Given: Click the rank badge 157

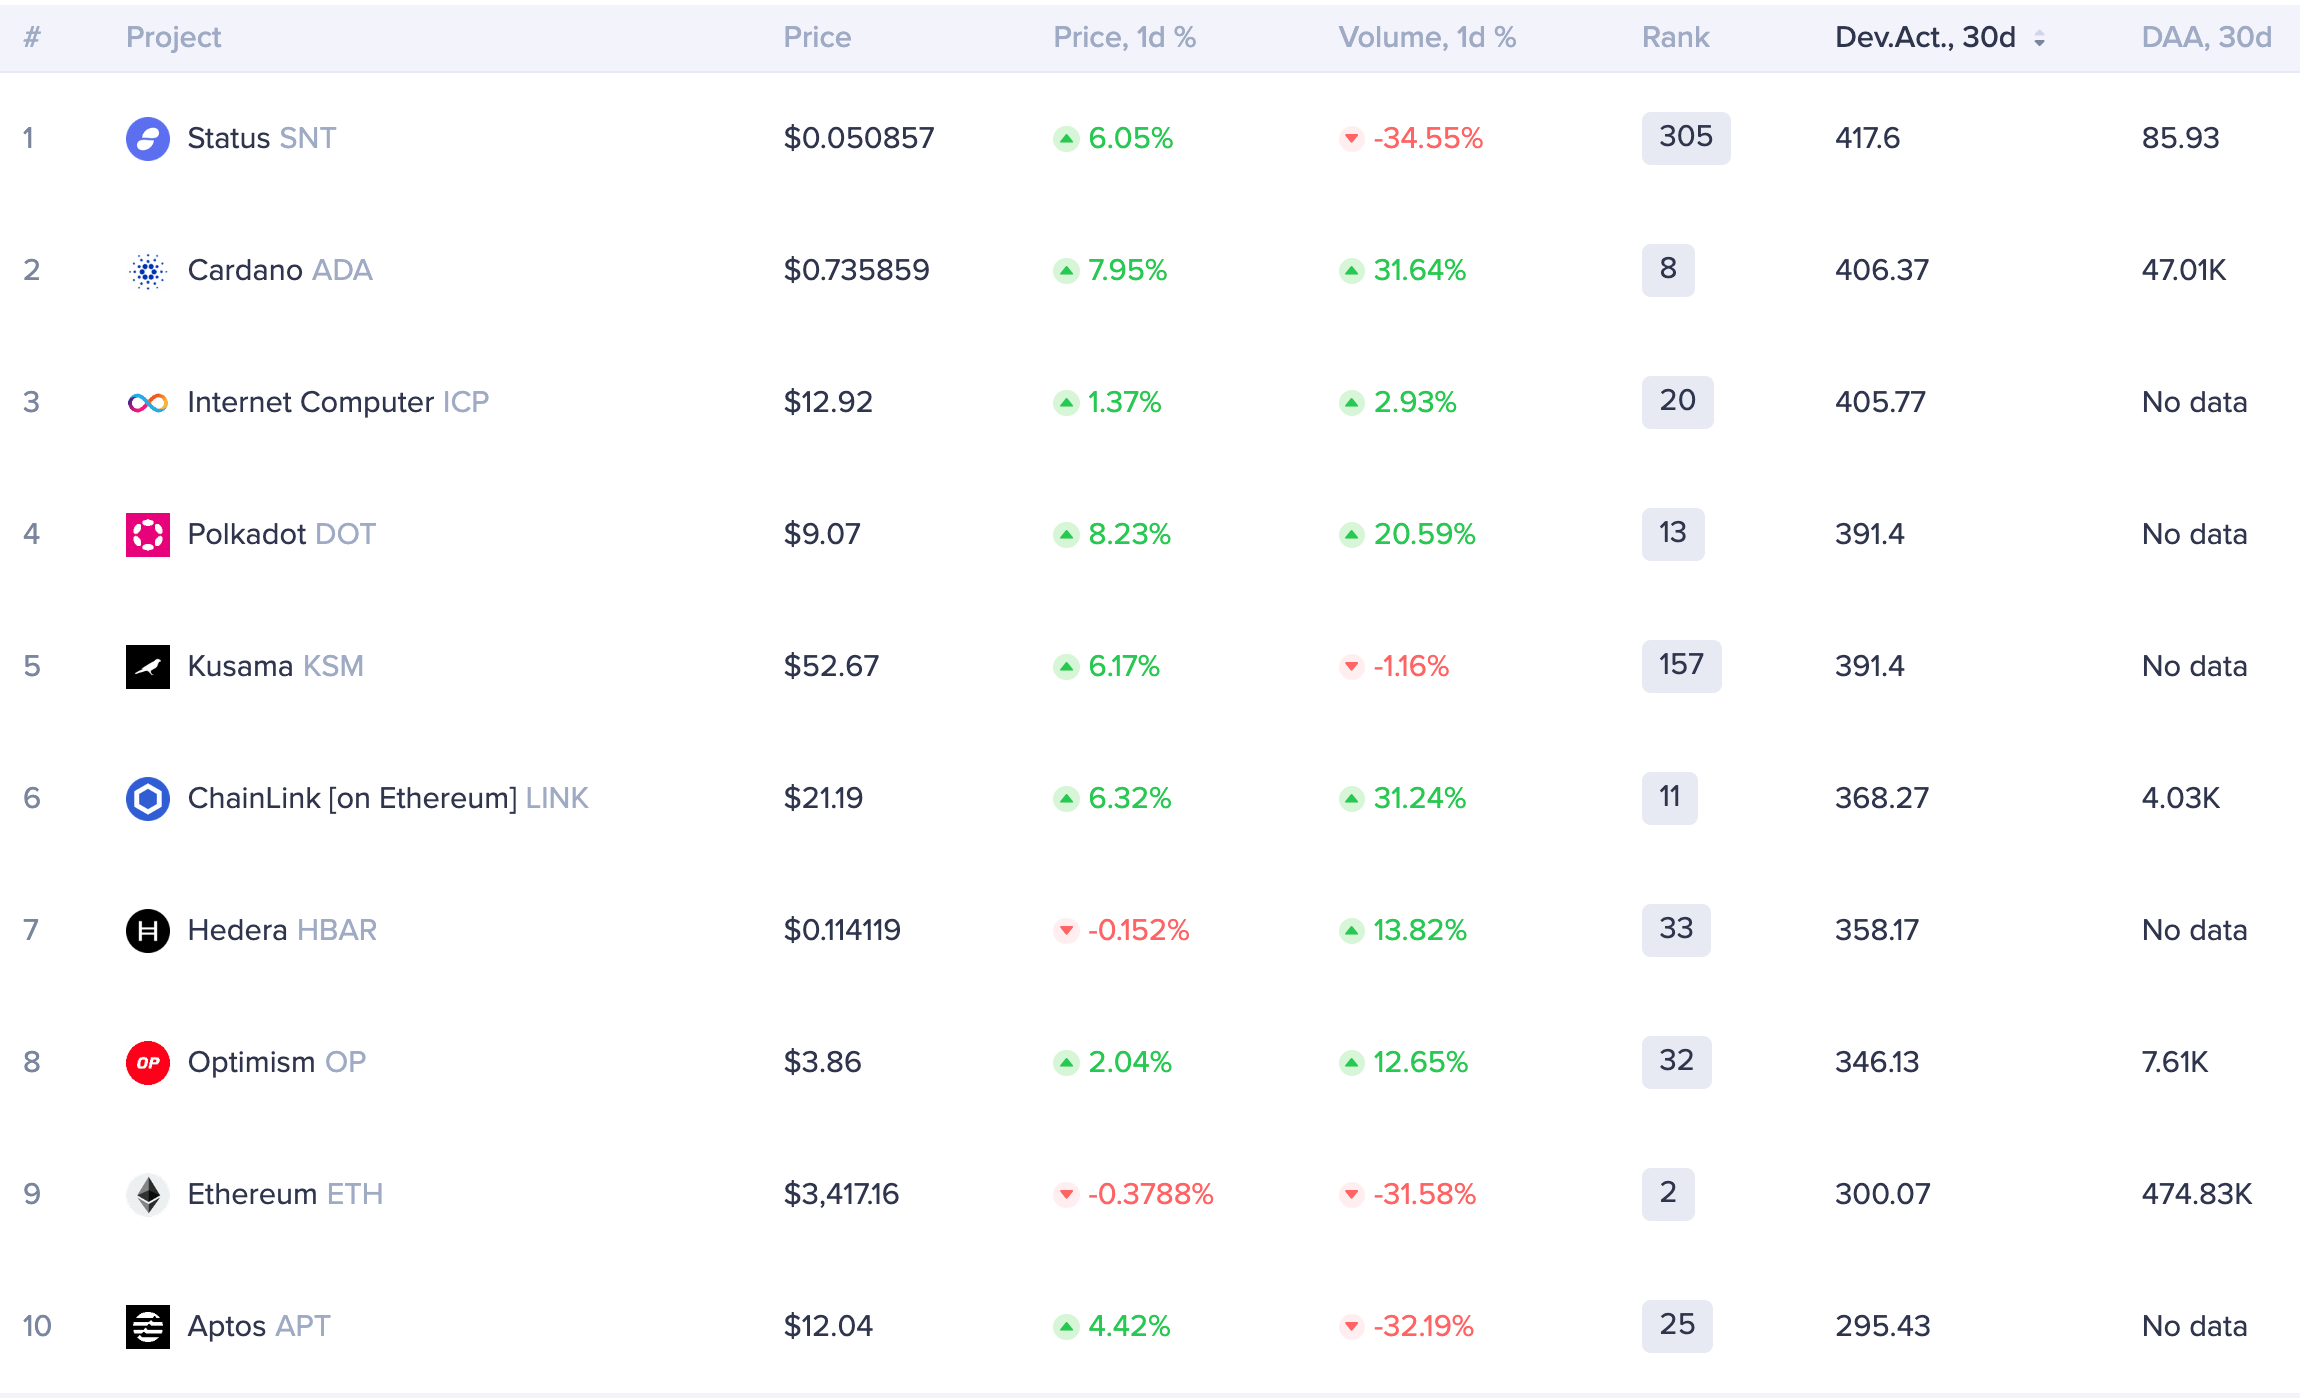Looking at the screenshot, I should click(1681, 665).
